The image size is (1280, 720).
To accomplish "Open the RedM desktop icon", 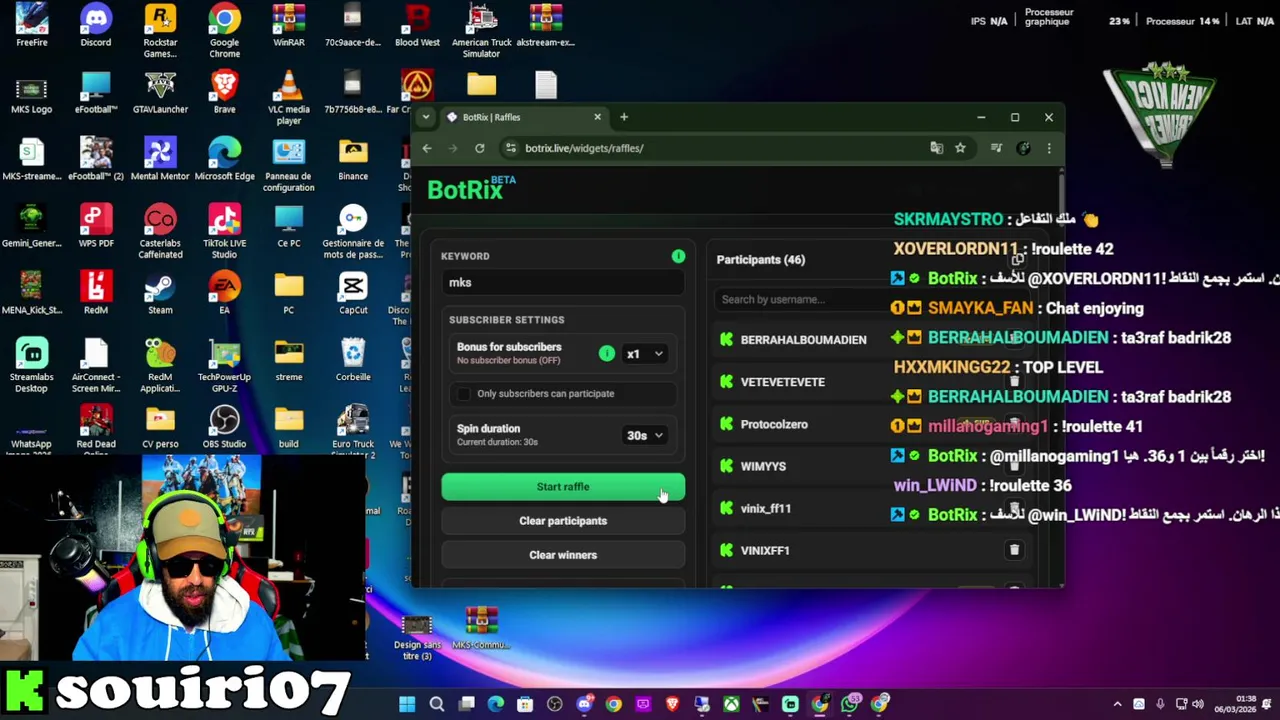I will 96,293.
